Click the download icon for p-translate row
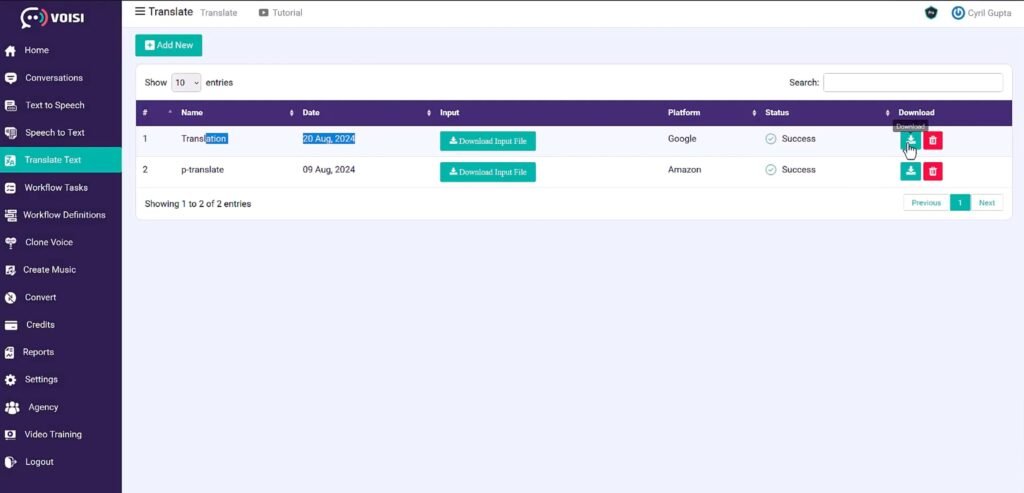The height and width of the screenshot is (493, 1024). 910,172
